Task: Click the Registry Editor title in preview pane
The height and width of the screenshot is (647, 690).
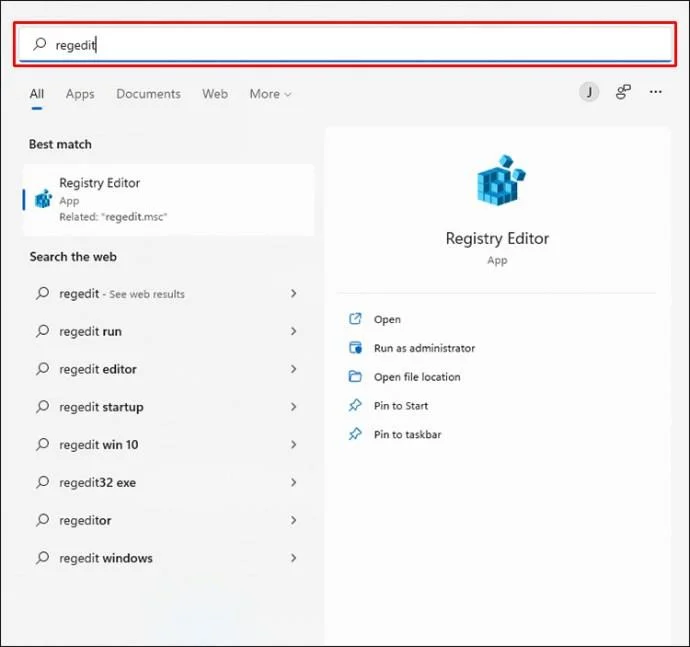Action: point(497,238)
